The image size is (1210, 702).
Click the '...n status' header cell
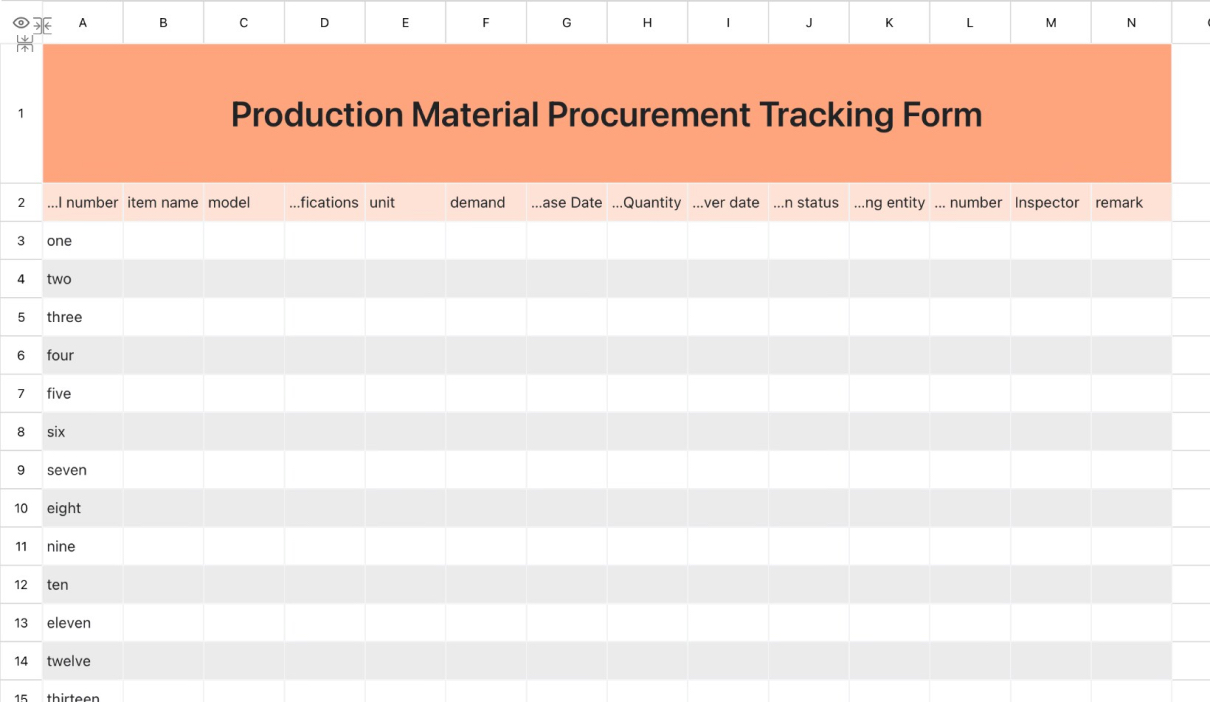click(809, 202)
